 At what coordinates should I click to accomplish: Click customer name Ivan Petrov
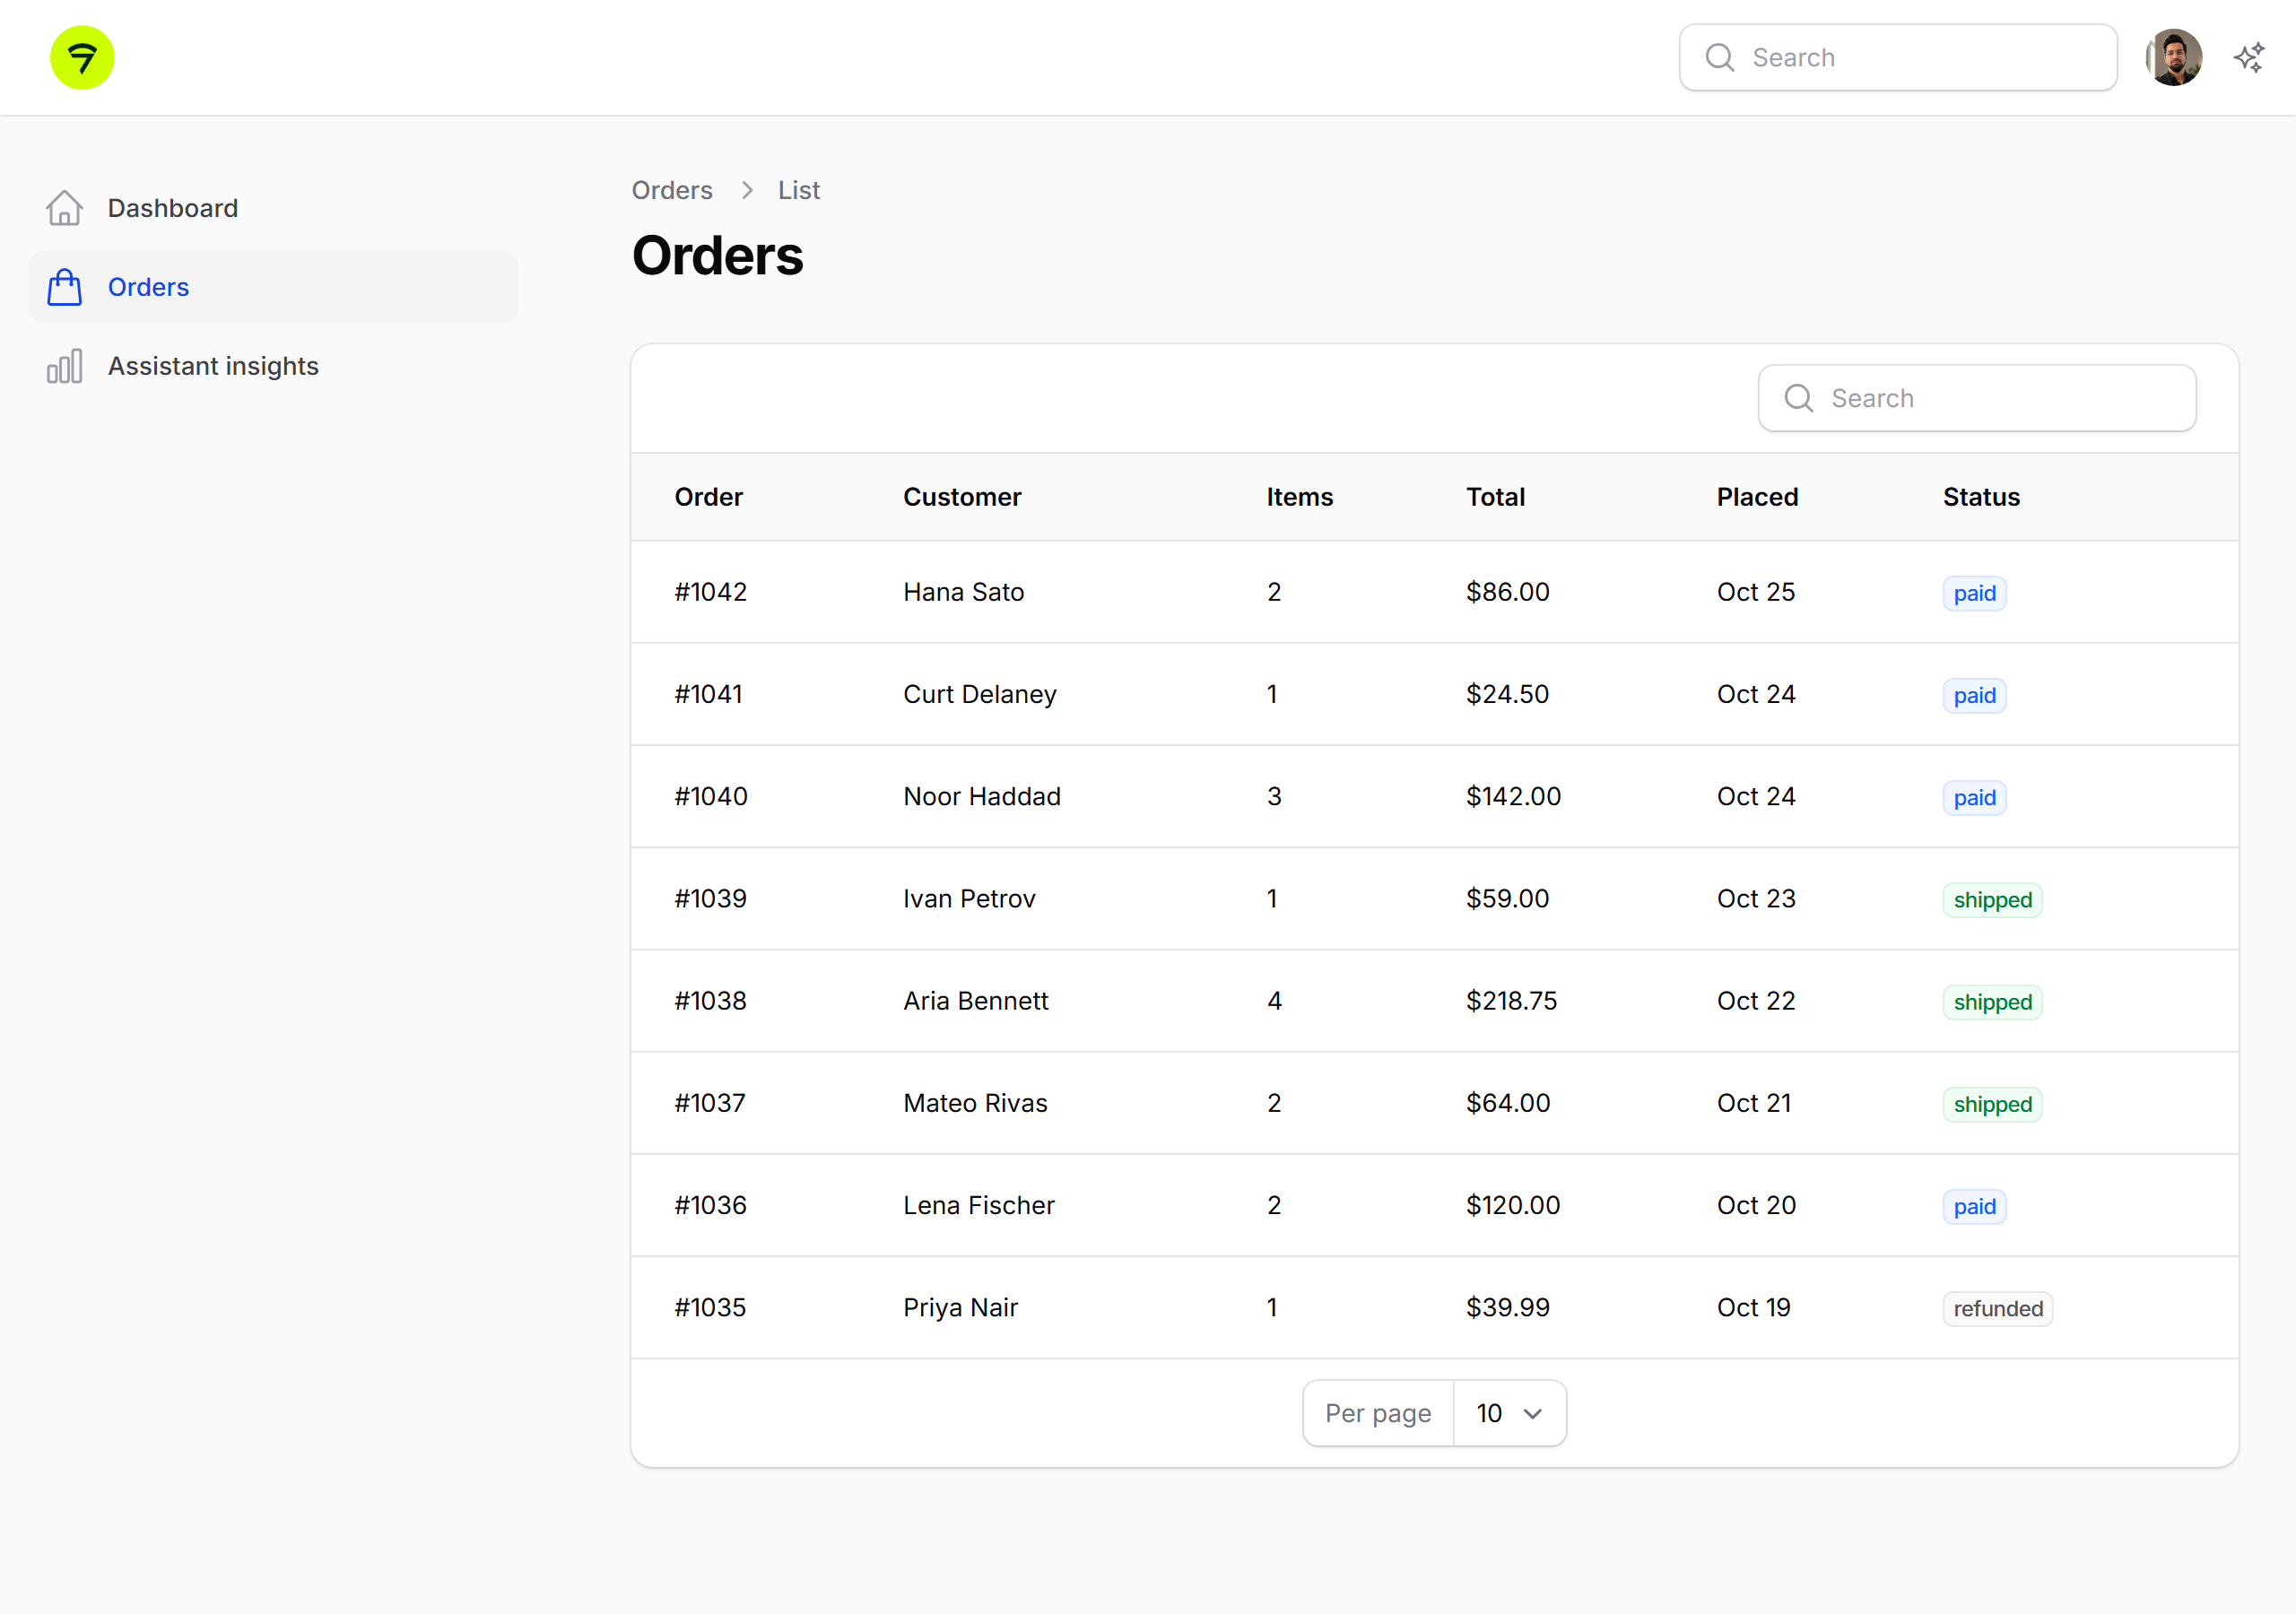(969, 898)
